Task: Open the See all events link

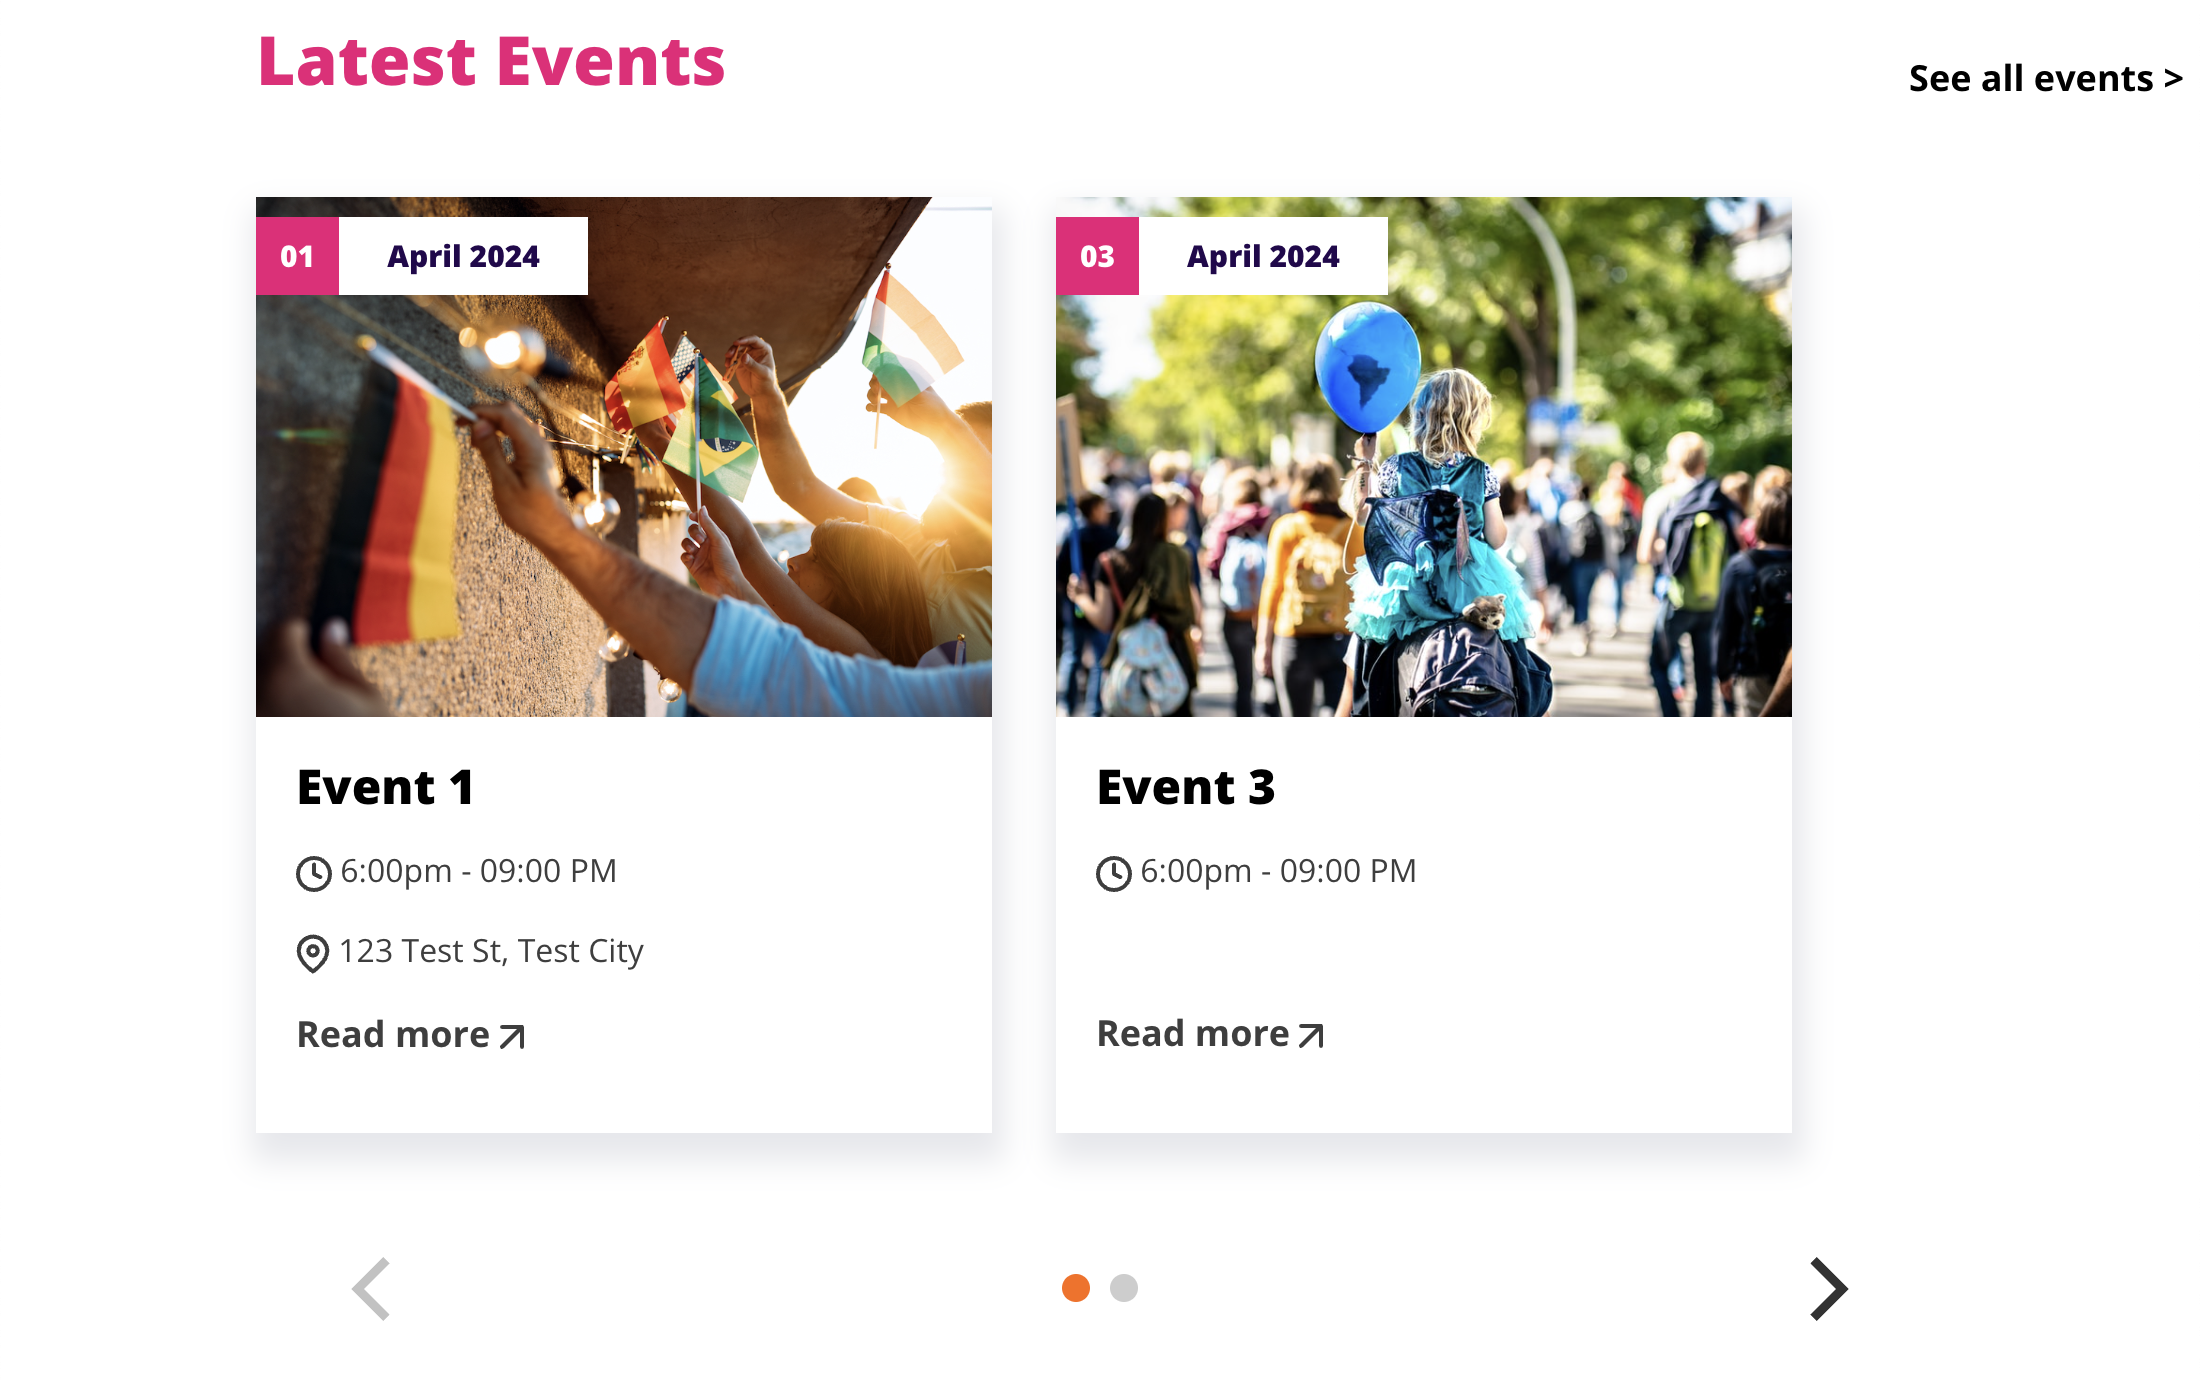Action: pyautogui.click(x=2045, y=78)
